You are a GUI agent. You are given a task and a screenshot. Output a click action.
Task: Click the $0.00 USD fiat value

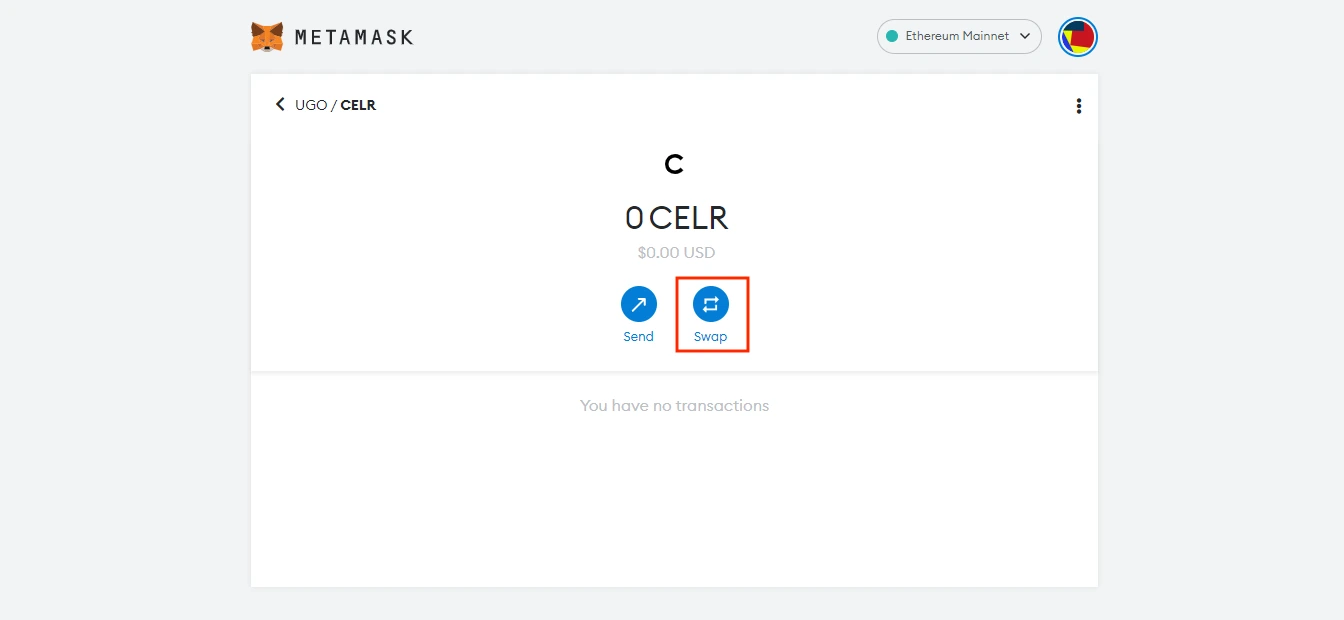point(676,253)
